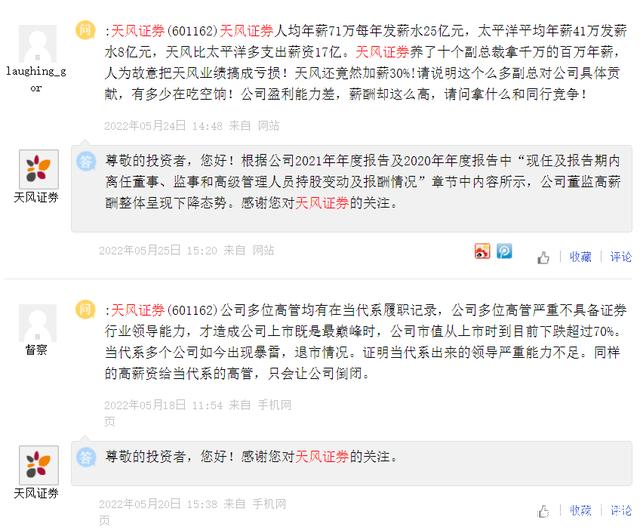Share first answer to Sina Weibo

coord(482,252)
